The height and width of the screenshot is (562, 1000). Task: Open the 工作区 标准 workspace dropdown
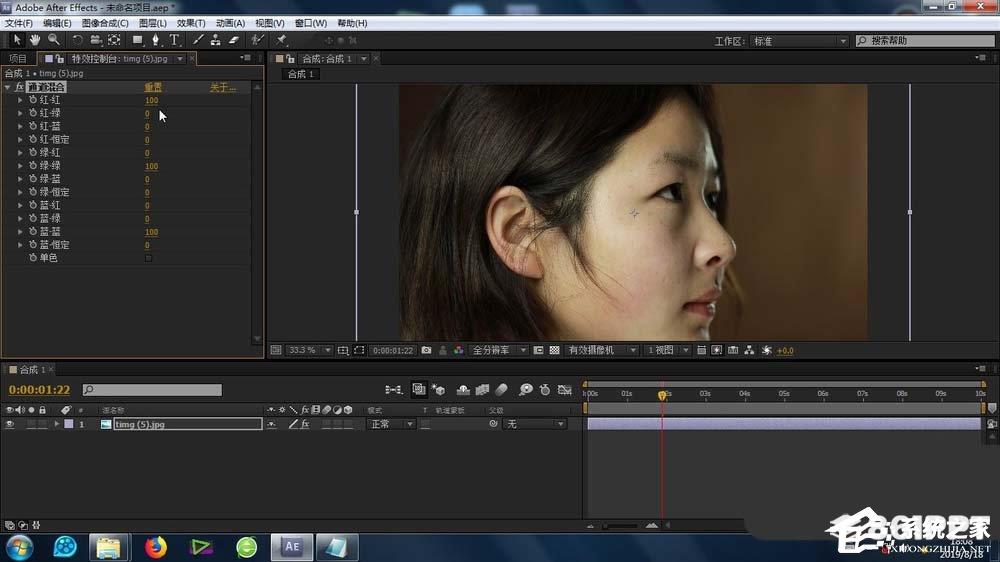click(799, 41)
